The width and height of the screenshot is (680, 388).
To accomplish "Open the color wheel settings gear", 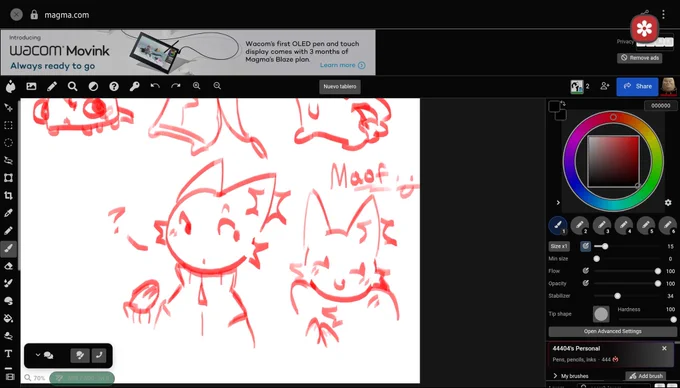I will tap(668, 202).
